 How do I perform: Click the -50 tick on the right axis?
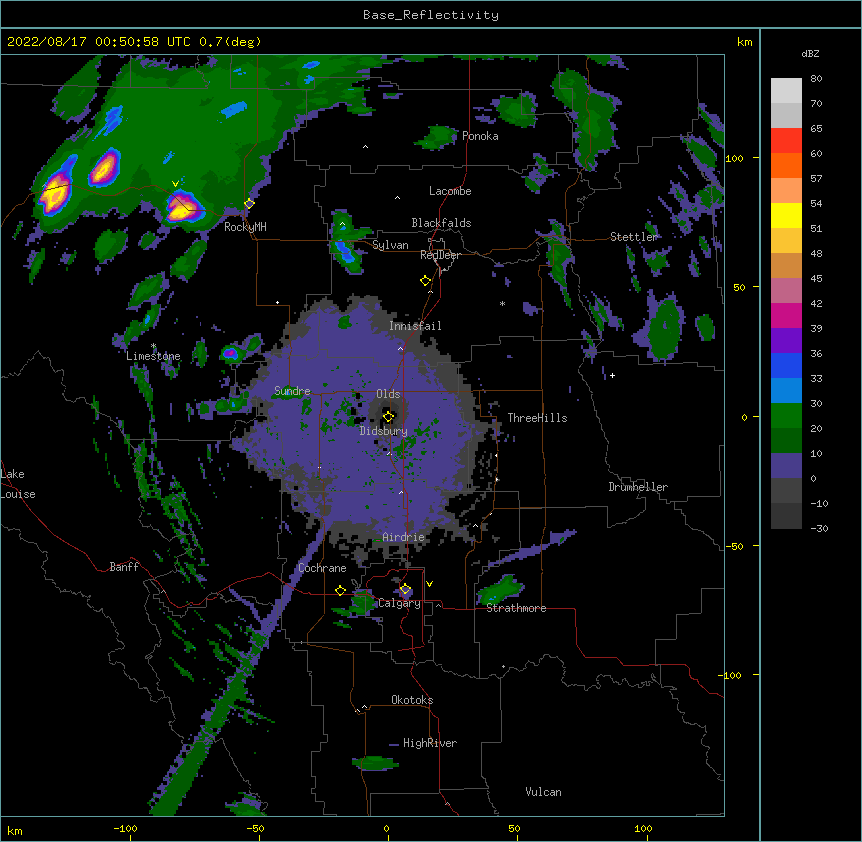734,546
